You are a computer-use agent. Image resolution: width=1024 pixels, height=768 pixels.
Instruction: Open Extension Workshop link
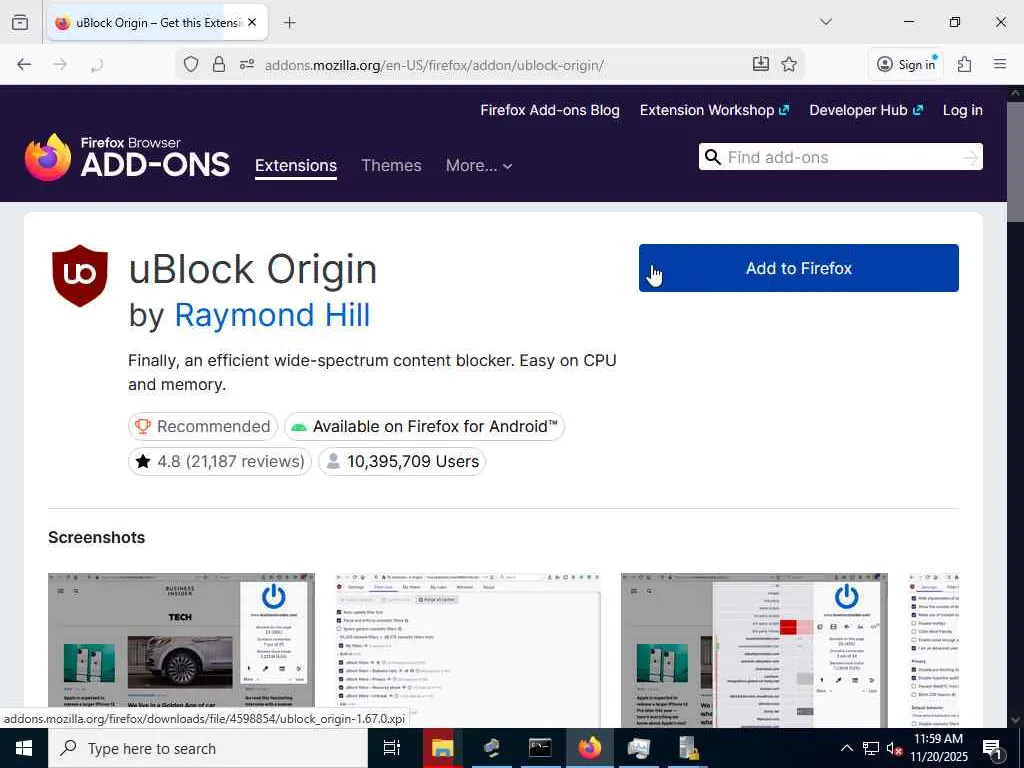714,110
